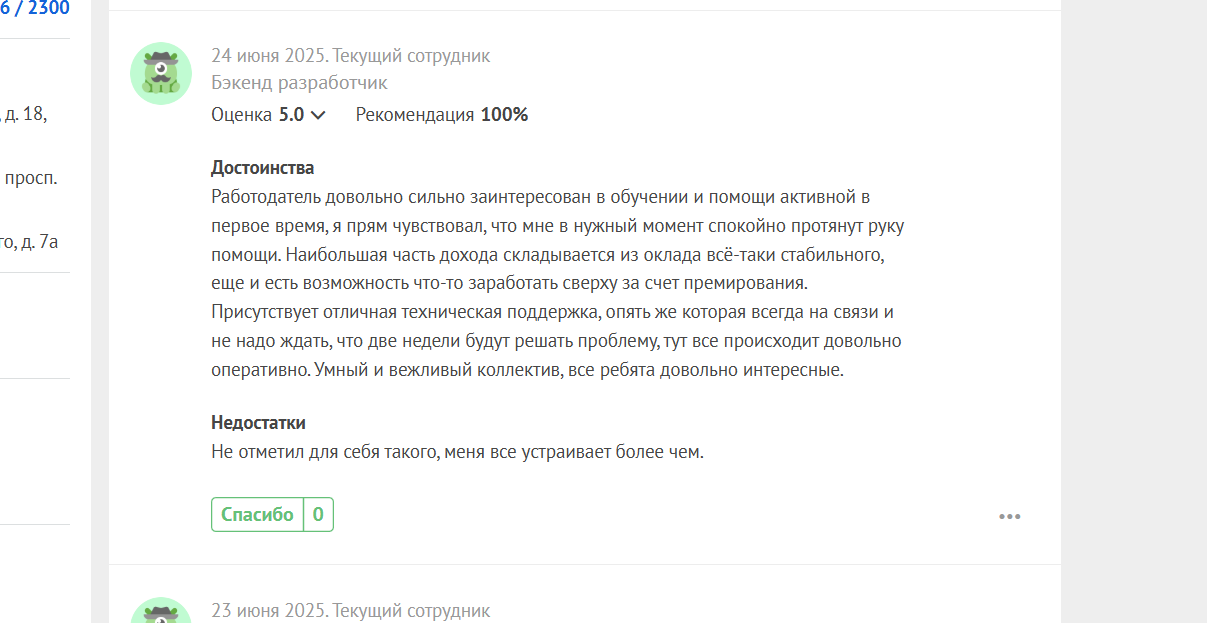Click the Достоинства heading
Viewport: 1207px width, 623px height.
click(263, 168)
